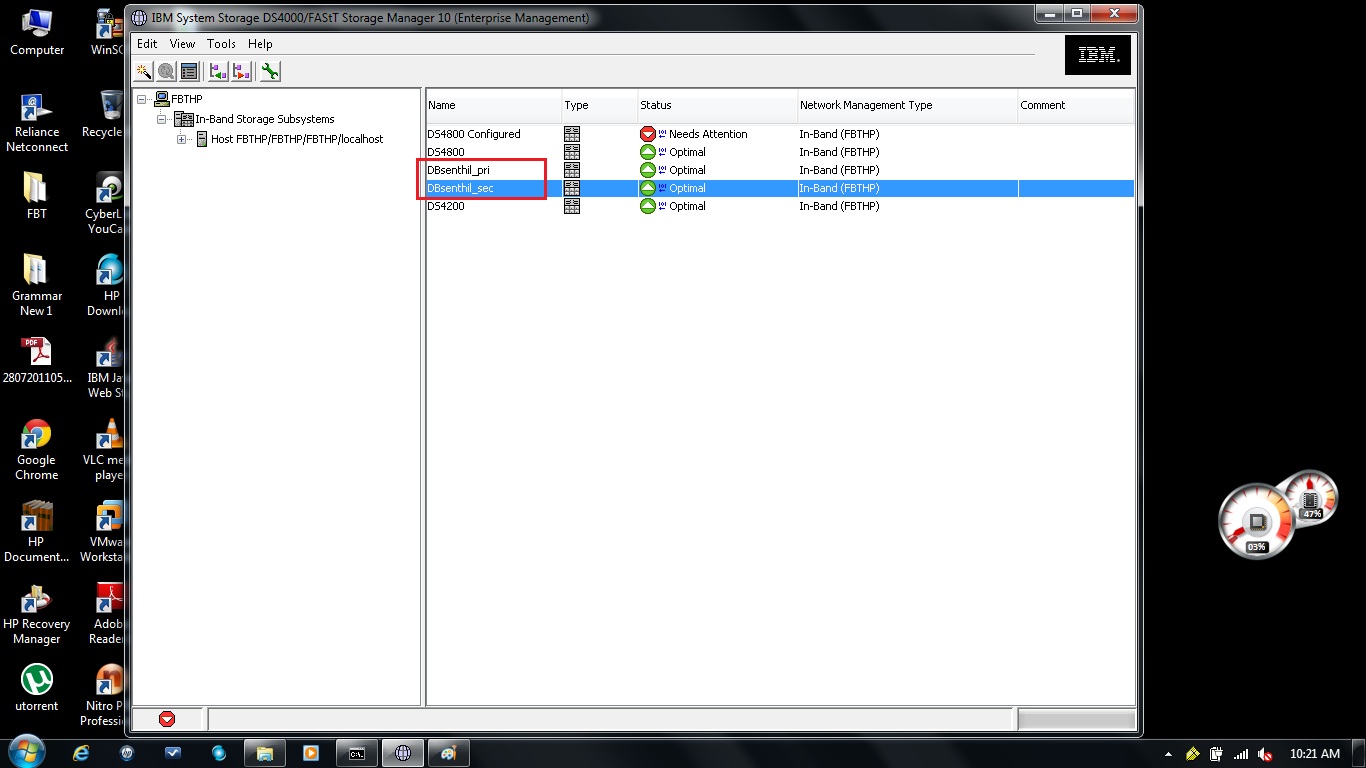The width and height of the screenshot is (1366, 768).
Task: Open the Storage Manager icon in the taskbar
Action: pyautogui.click(x=402, y=752)
